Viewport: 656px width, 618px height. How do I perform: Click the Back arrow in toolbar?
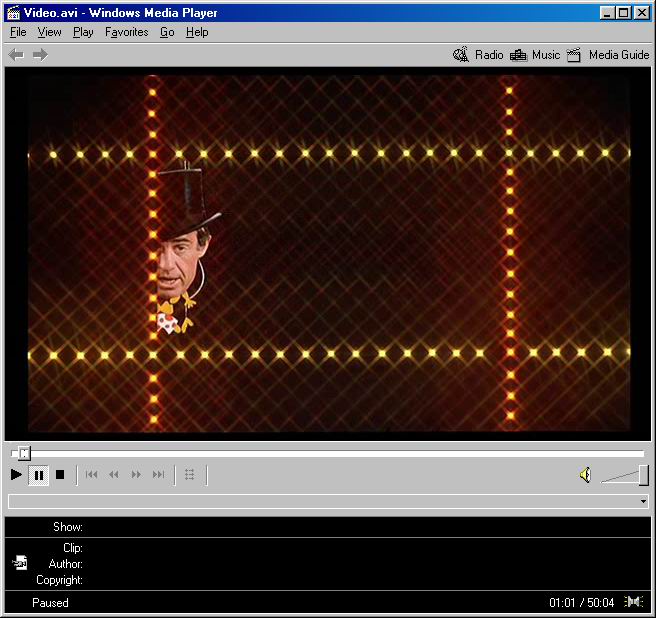(x=16, y=55)
